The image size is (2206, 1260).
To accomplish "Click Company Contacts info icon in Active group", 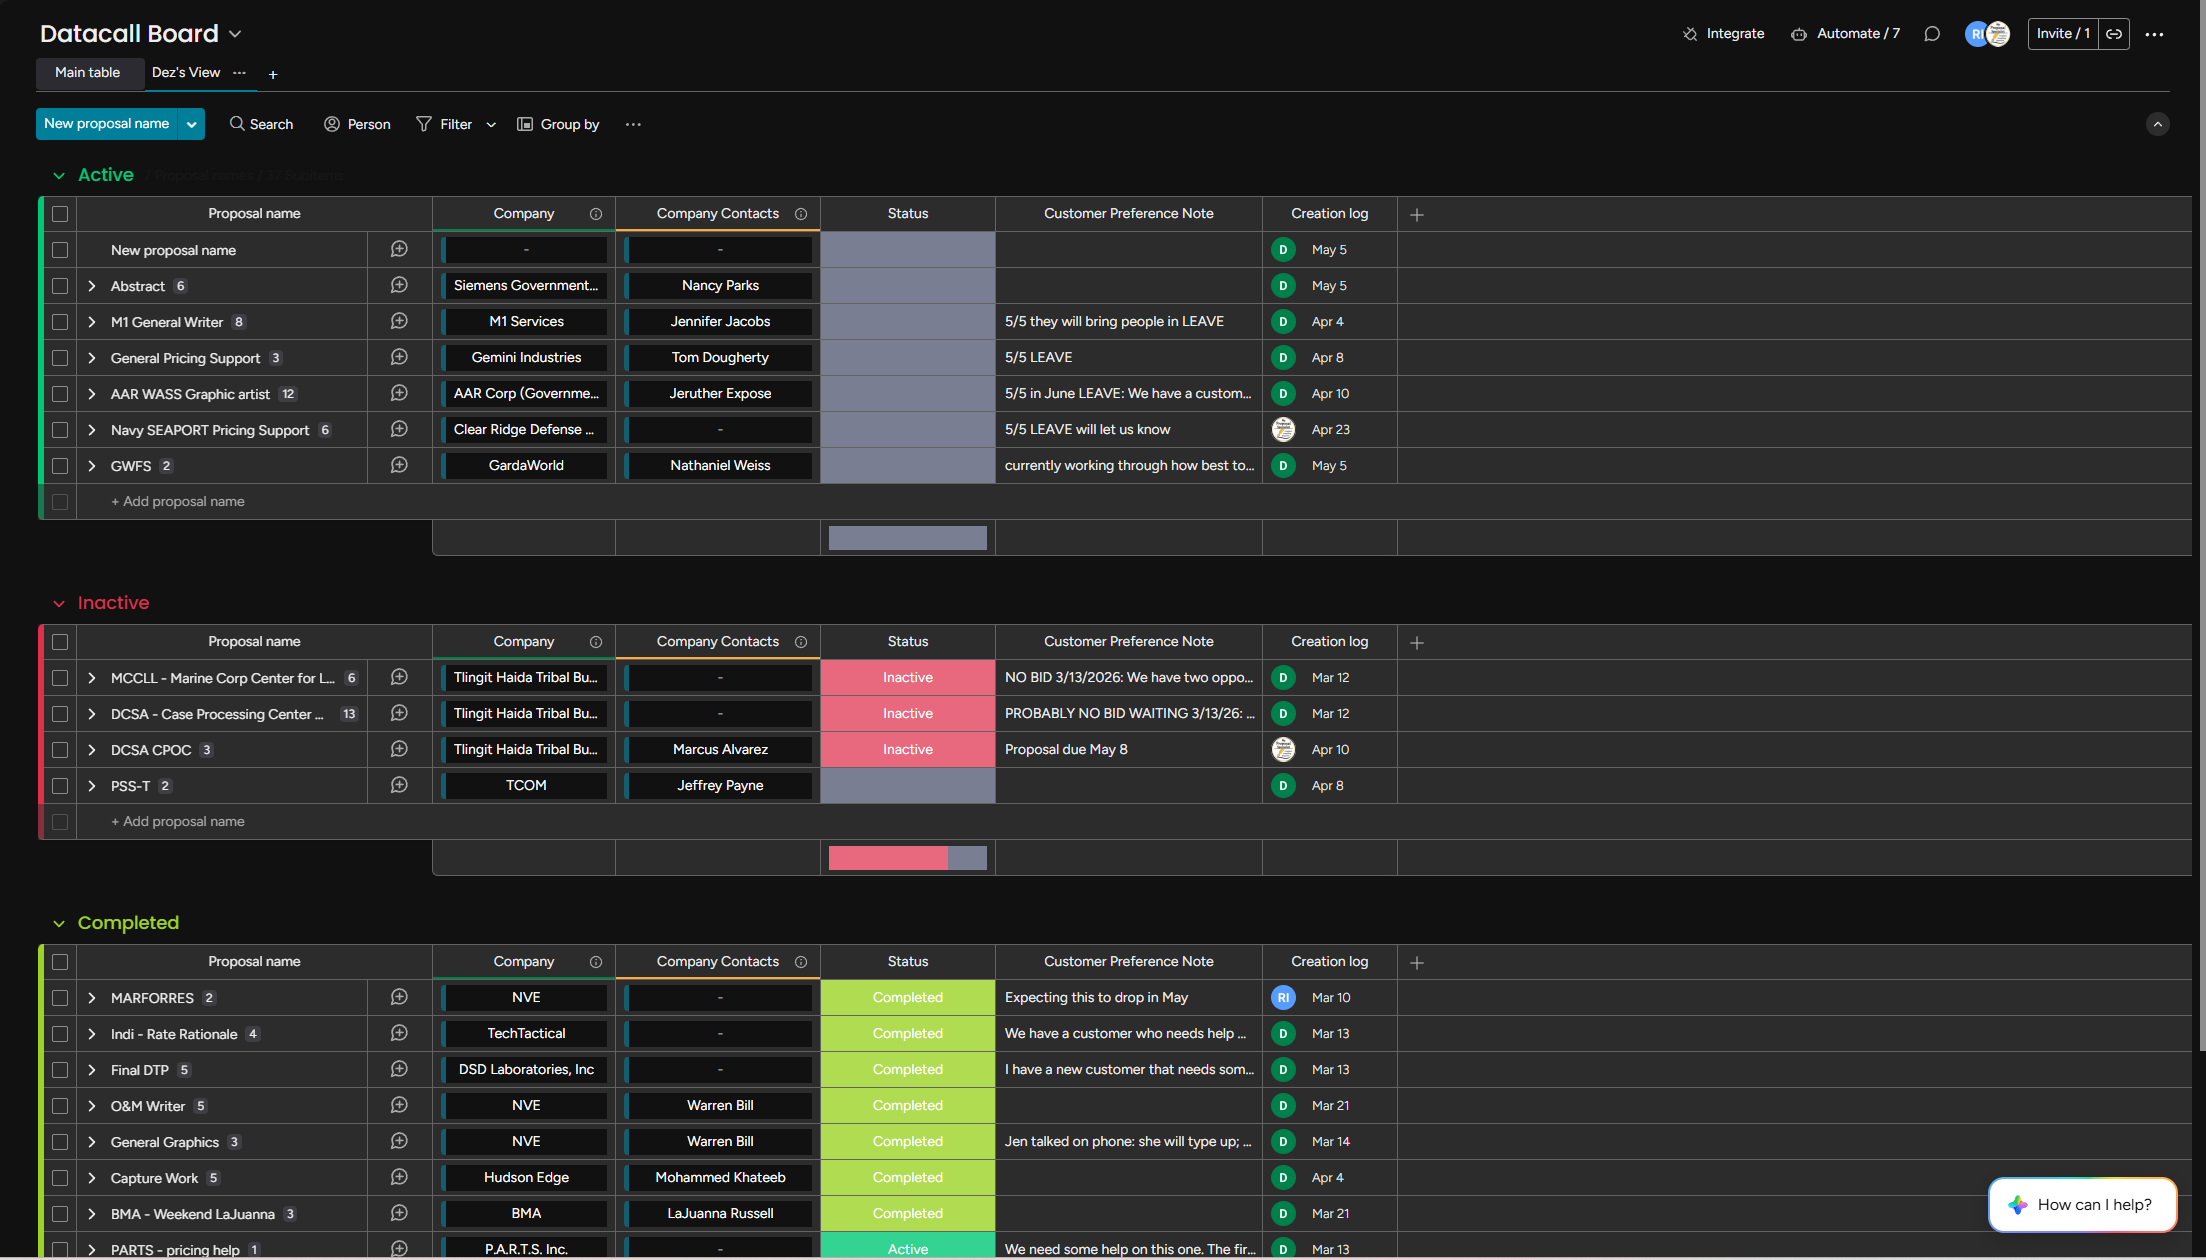I will click(x=801, y=214).
